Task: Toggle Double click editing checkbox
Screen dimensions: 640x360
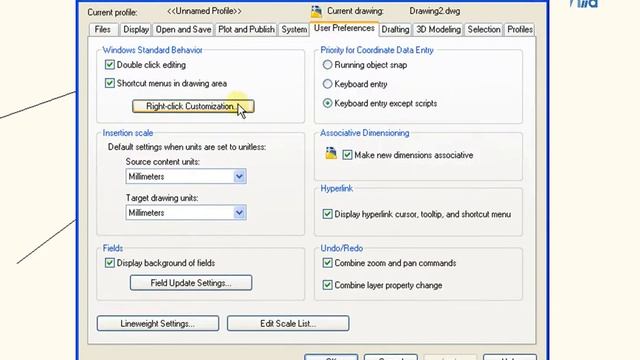Action: click(x=109, y=64)
